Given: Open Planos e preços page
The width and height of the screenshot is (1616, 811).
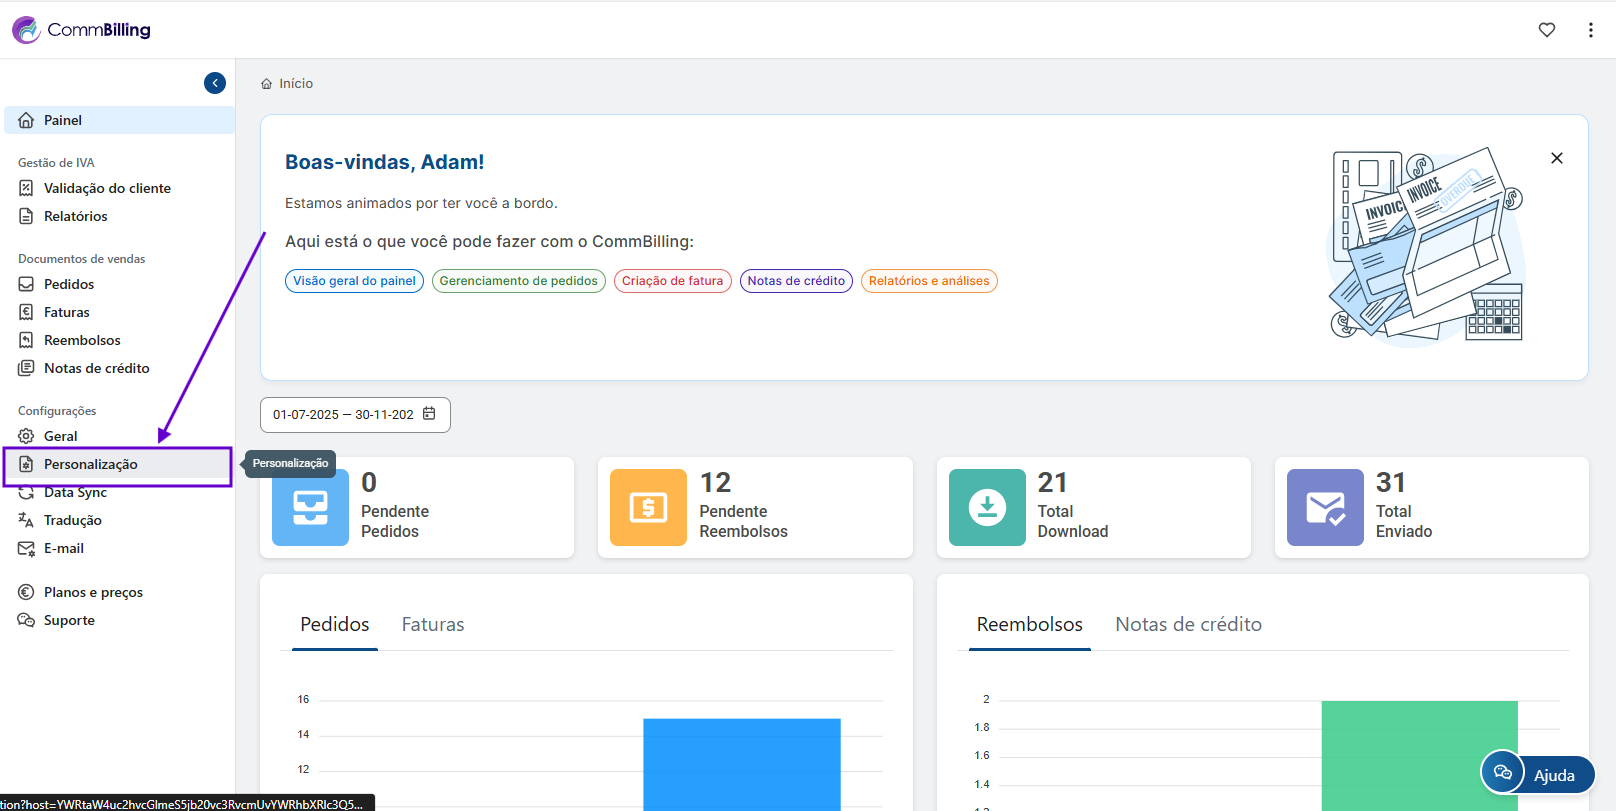Looking at the screenshot, I should click(93, 593).
